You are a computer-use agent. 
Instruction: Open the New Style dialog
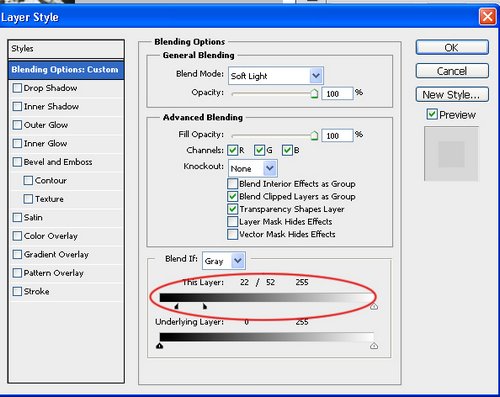point(452,95)
